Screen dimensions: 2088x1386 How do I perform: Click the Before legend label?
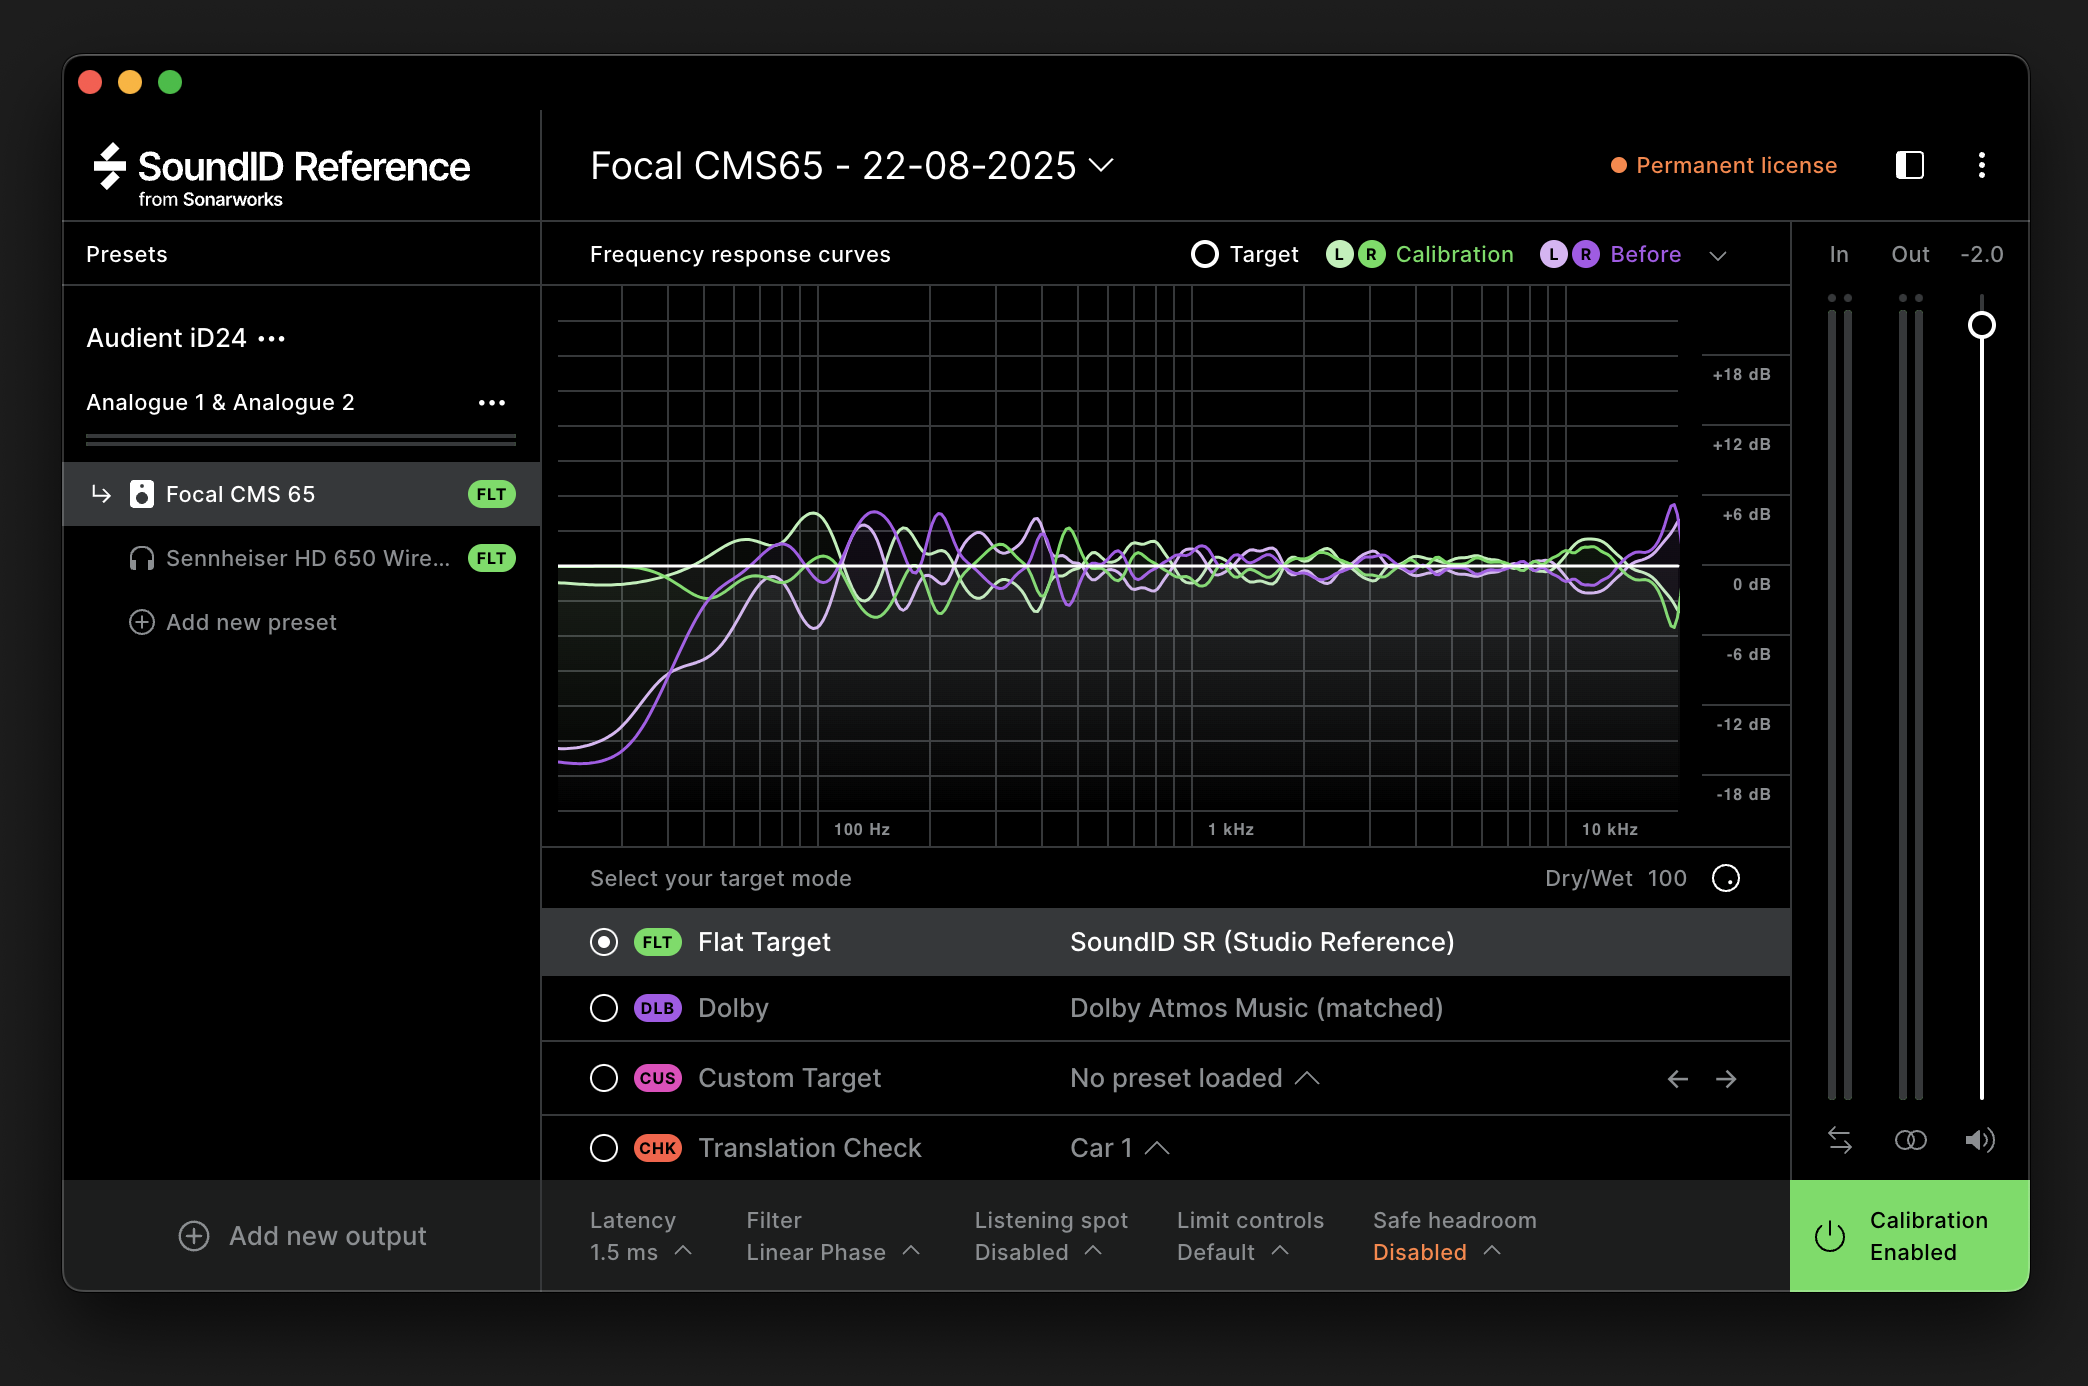click(x=1646, y=254)
